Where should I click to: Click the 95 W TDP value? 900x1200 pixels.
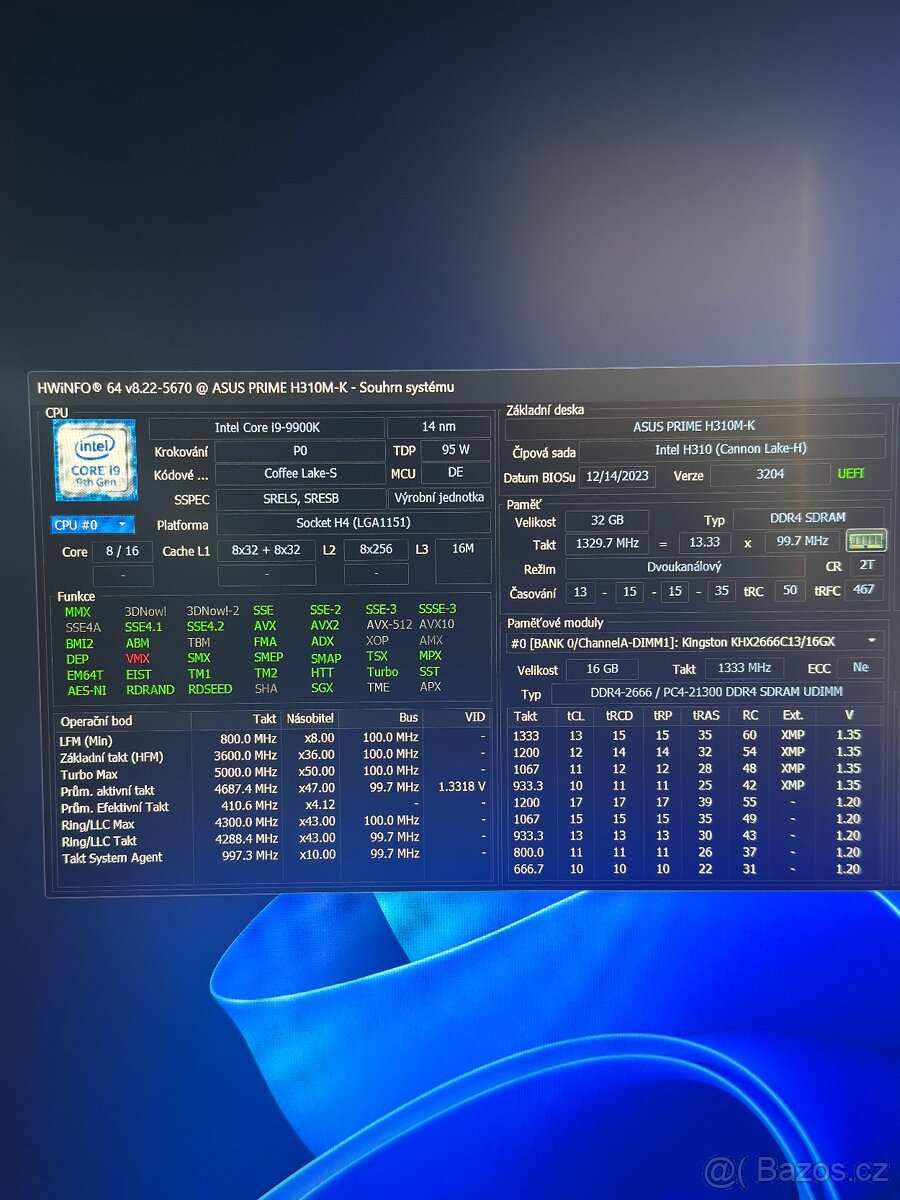[x=456, y=450]
